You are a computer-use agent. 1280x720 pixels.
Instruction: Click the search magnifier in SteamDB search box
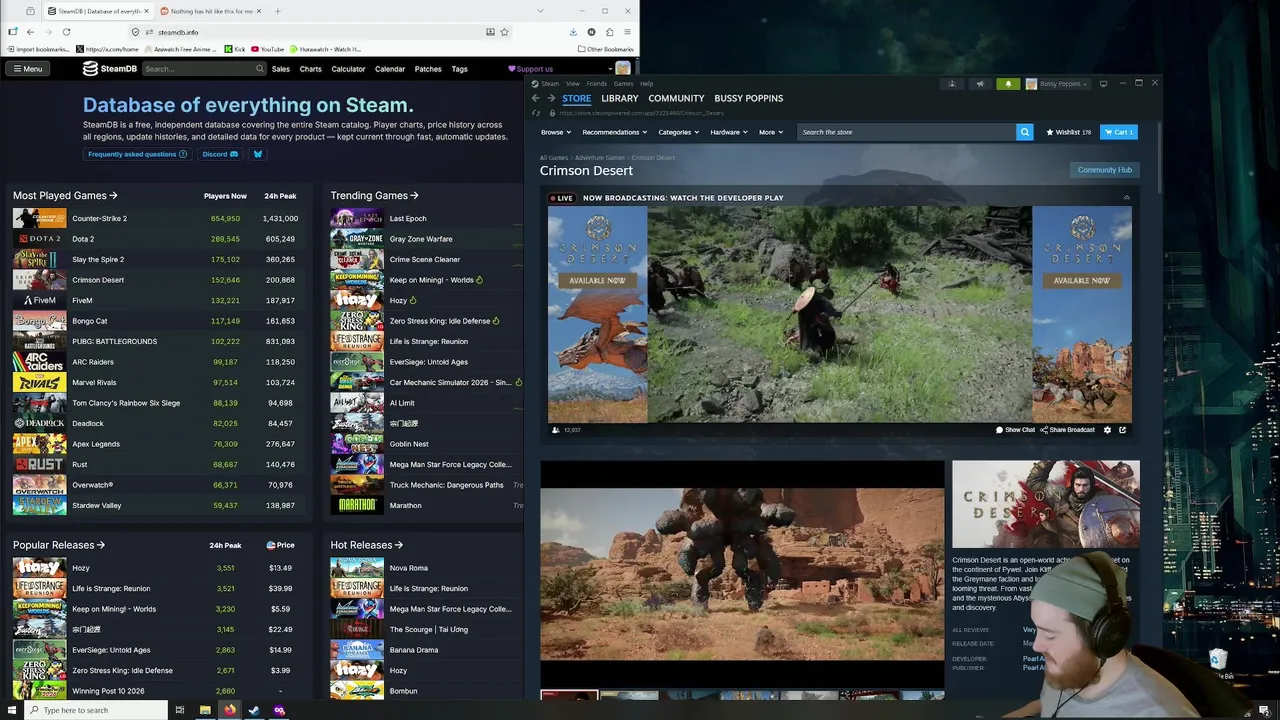tap(259, 69)
